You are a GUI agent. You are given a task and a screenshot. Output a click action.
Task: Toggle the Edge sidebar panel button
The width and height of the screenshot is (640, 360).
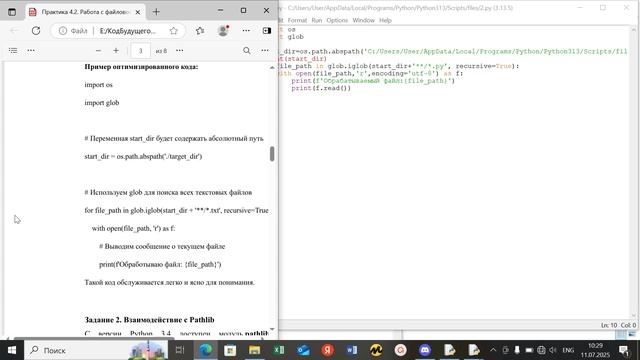click(x=267, y=31)
